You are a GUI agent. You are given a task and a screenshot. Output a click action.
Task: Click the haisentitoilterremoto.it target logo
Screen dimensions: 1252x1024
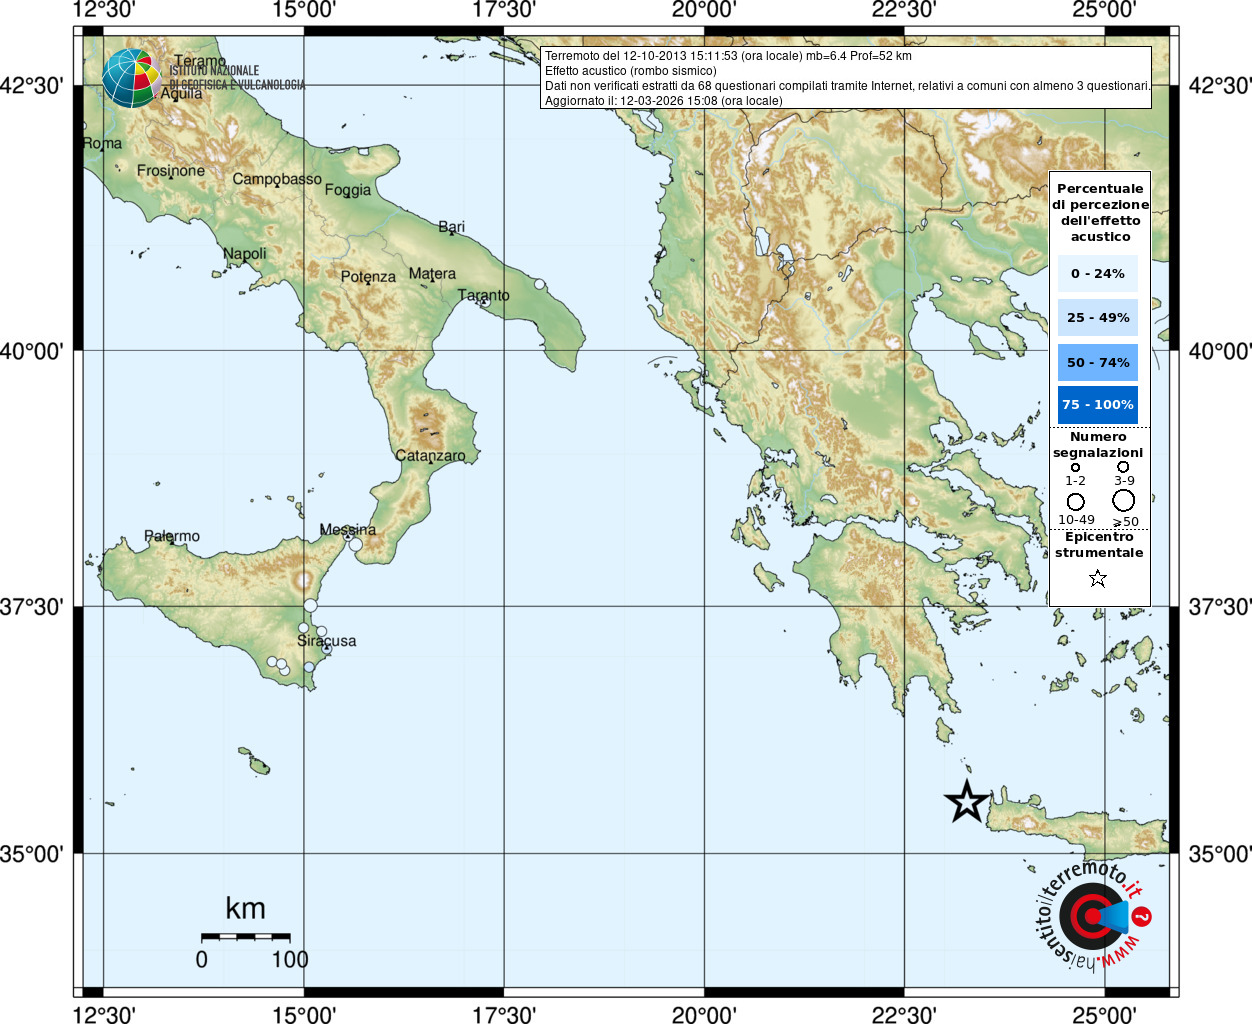[1090, 915]
